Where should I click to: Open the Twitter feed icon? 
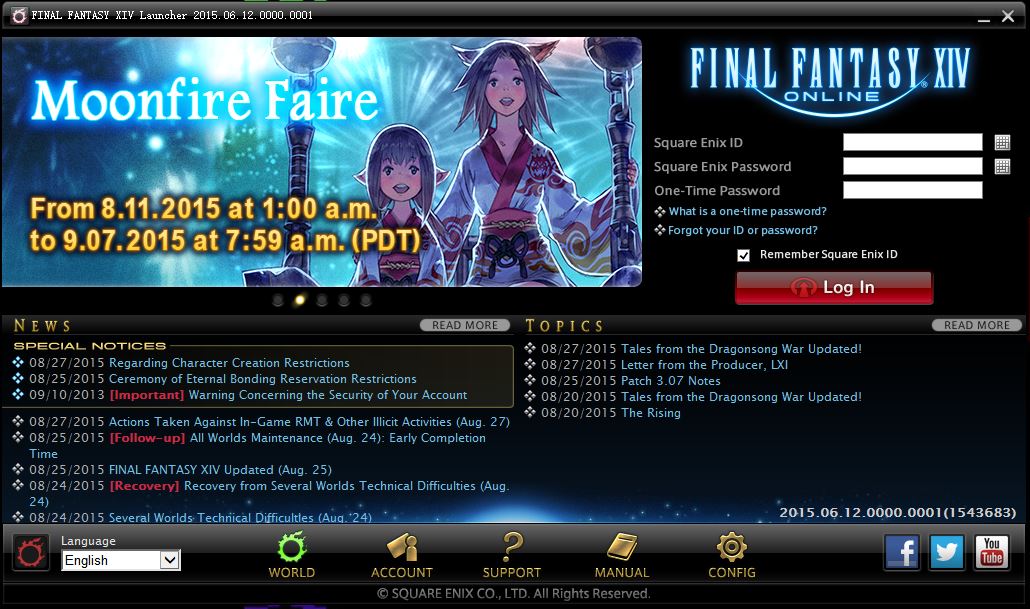coord(947,552)
